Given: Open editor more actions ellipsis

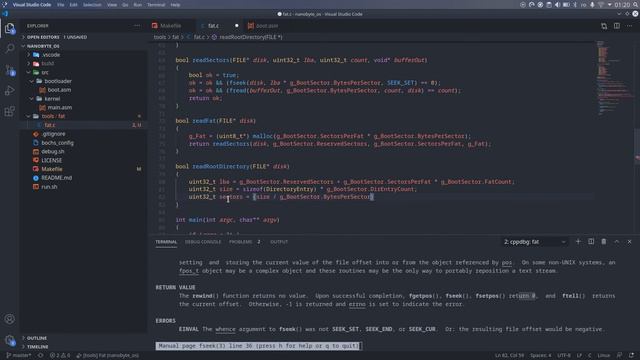Looking at the screenshot, I should (x=629, y=26).
